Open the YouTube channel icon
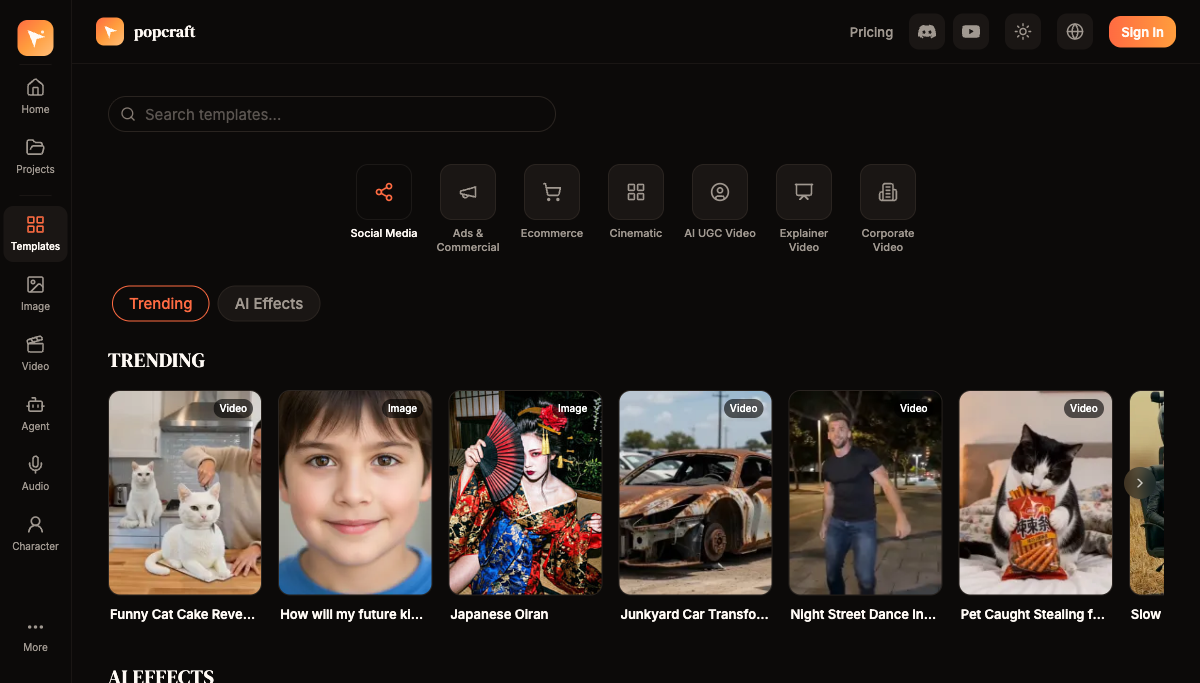The height and width of the screenshot is (683, 1200). pos(970,32)
